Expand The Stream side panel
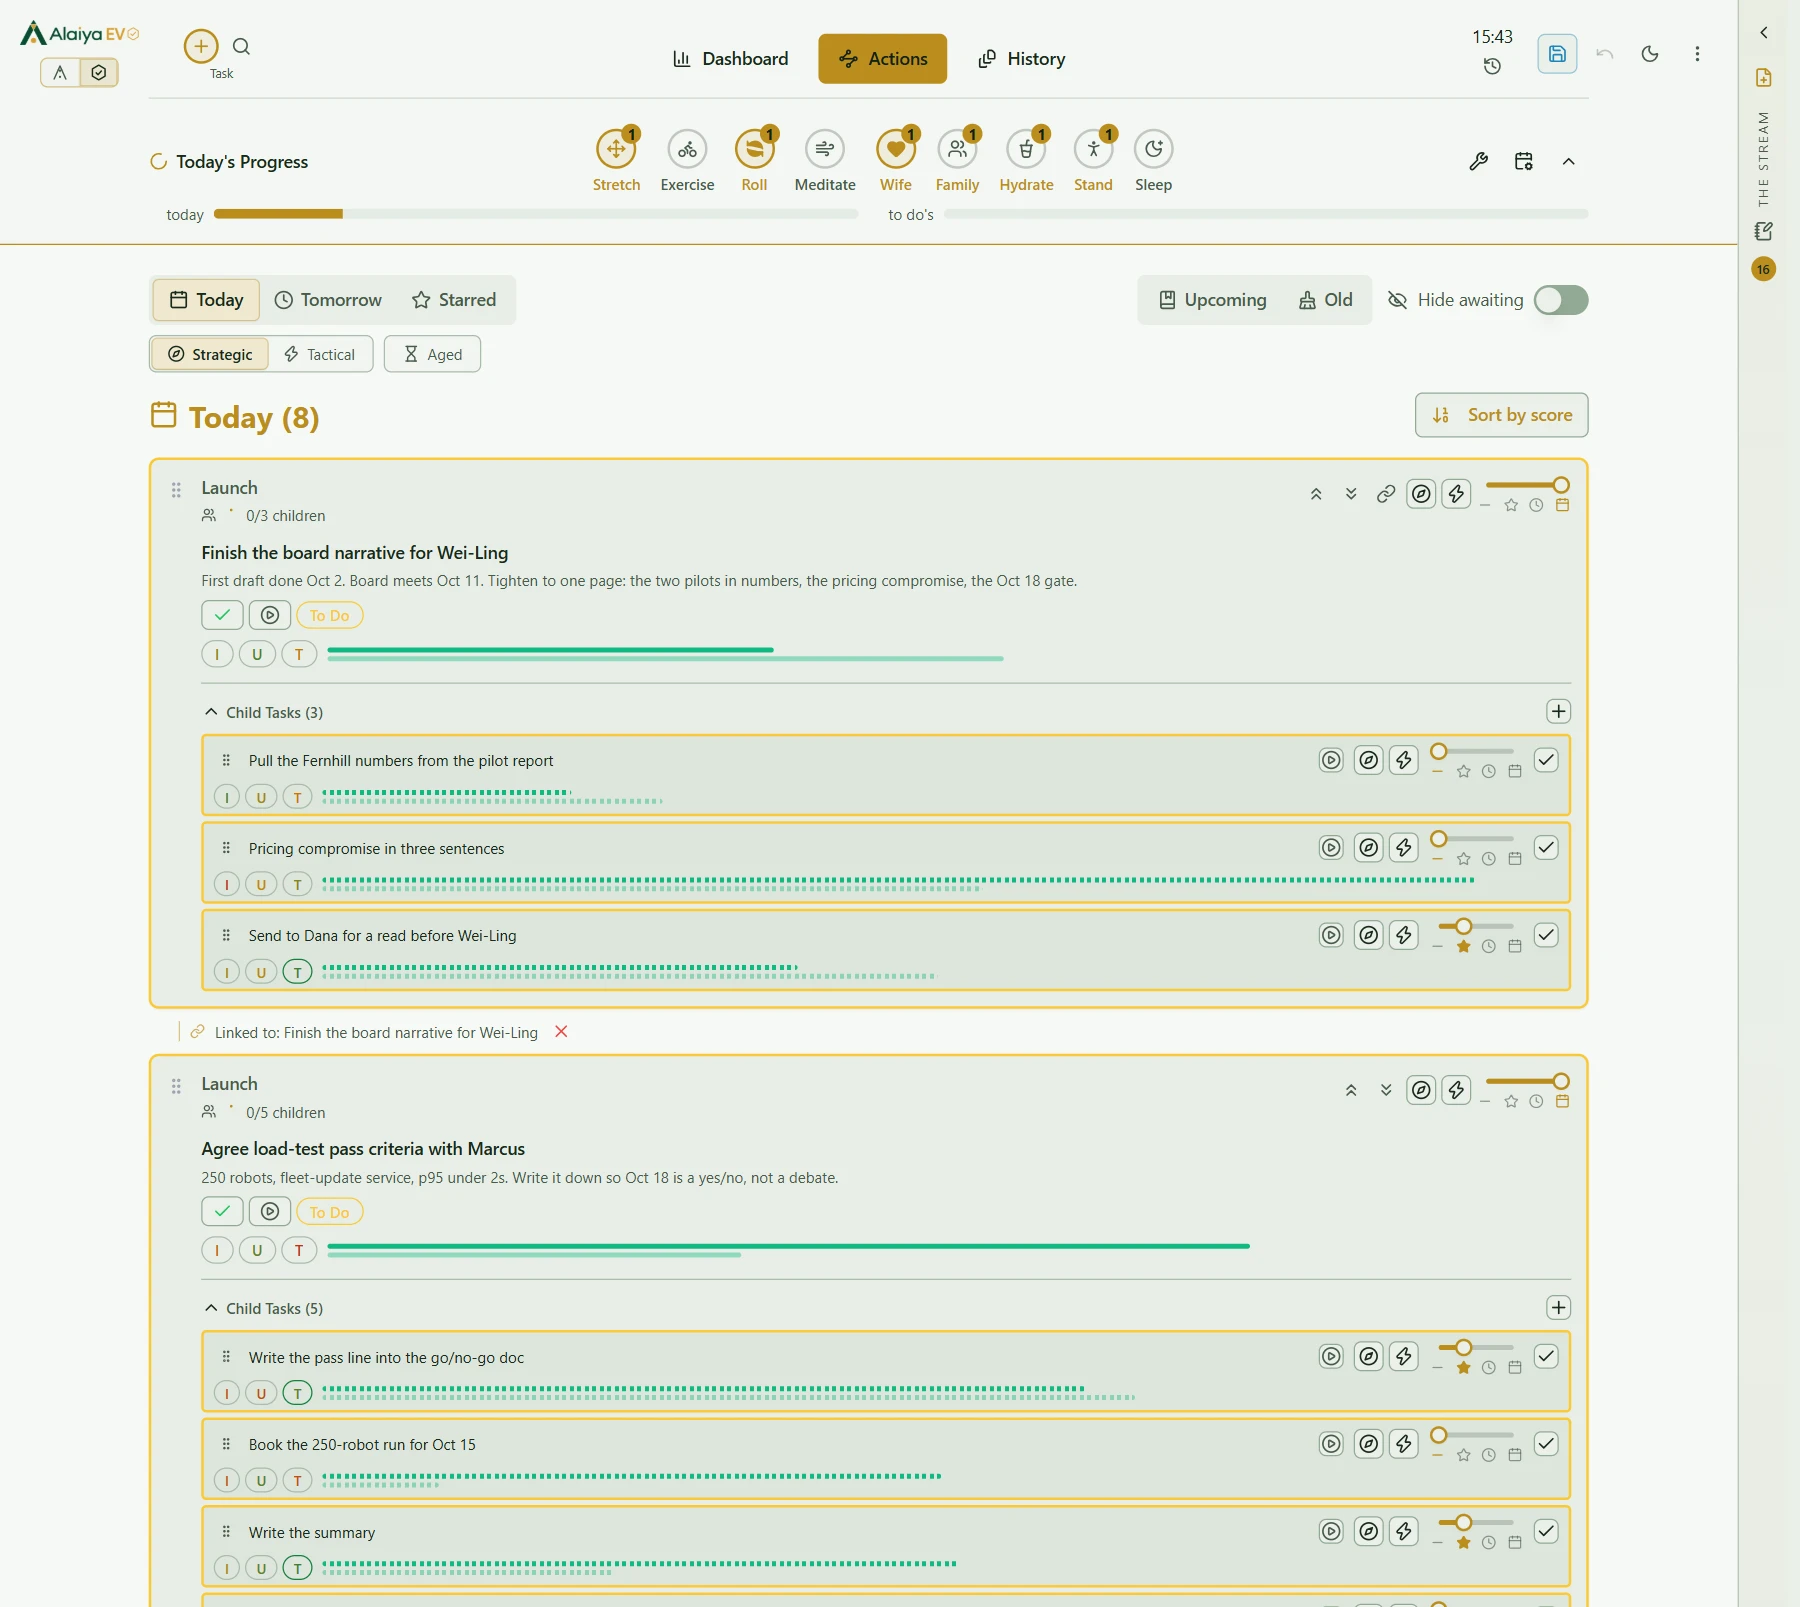 [1764, 33]
